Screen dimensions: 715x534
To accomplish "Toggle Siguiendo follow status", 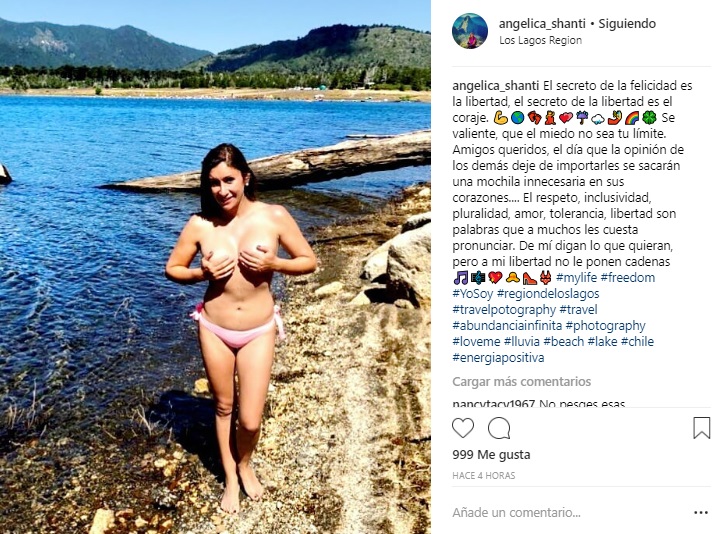I will coord(627,24).
